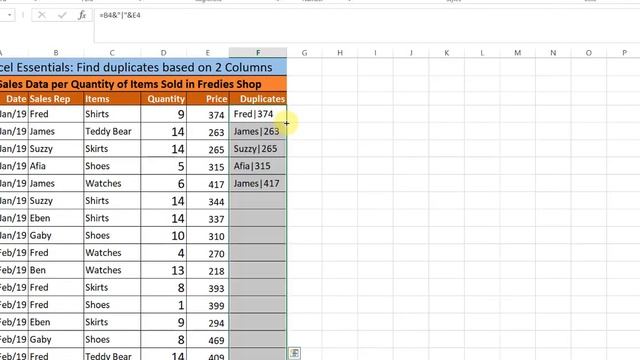Select column J header
The width and height of the screenshot is (640, 360).
(411, 53)
